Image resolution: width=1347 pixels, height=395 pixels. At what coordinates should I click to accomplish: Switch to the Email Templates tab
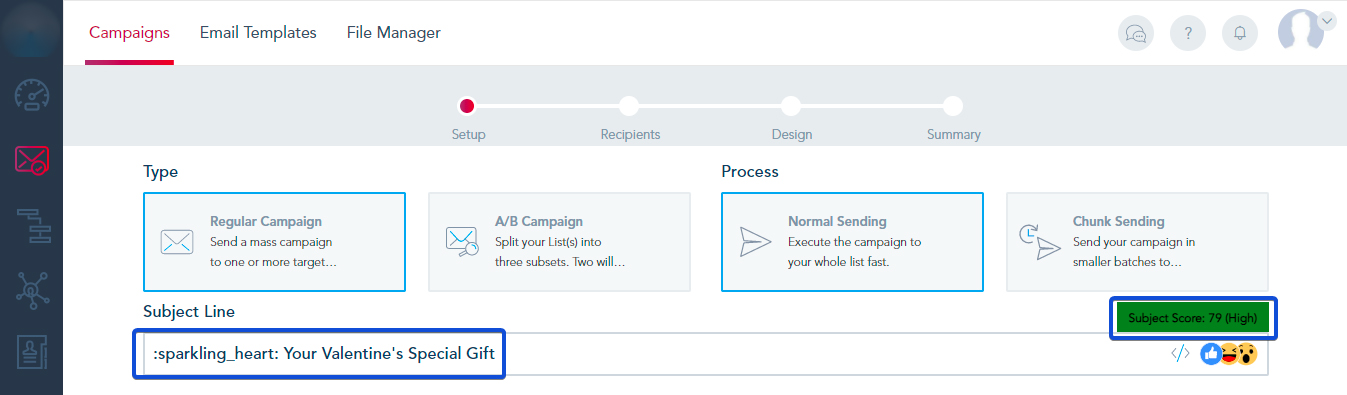tap(258, 33)
